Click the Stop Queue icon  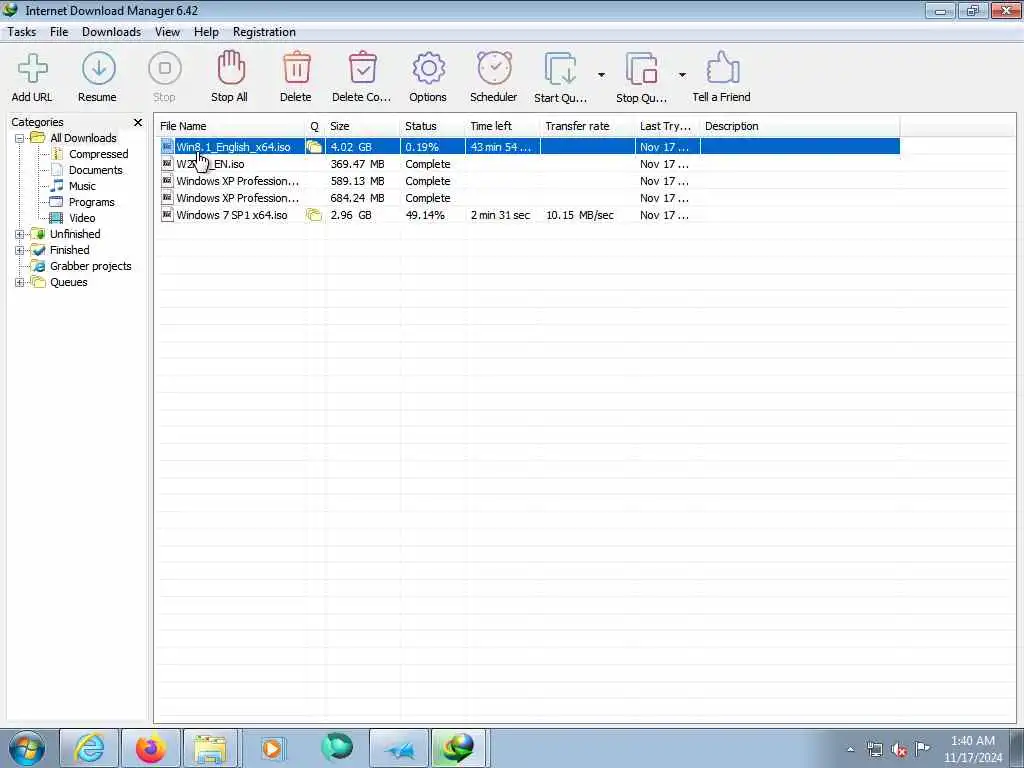tap(642, 69)
